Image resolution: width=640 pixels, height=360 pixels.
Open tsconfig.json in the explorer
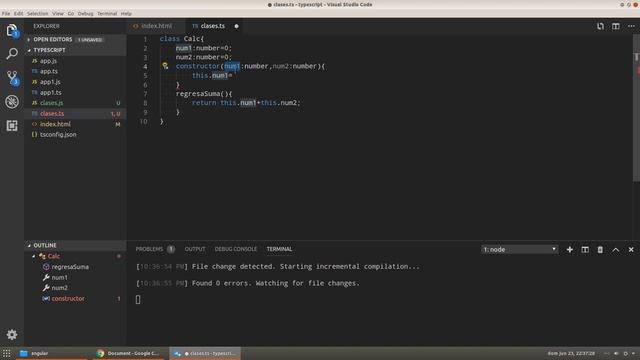[75, 135]
